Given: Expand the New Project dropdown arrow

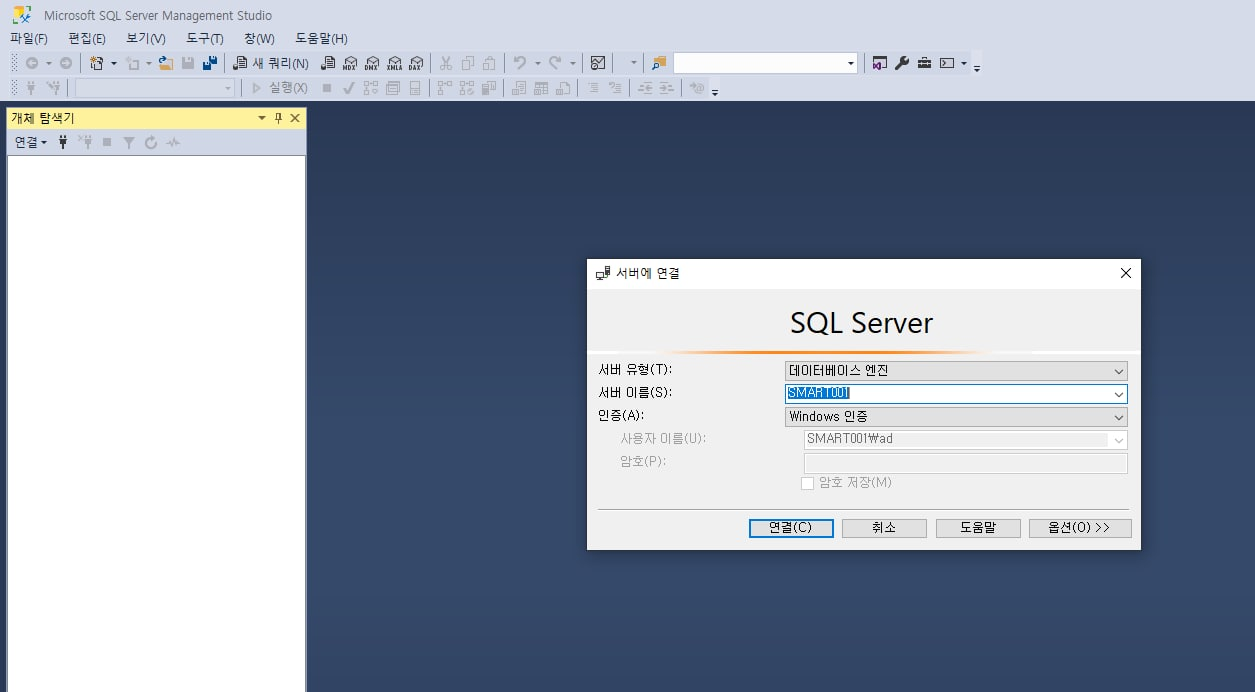Looking at the screenshot, I should pos(113,63).
